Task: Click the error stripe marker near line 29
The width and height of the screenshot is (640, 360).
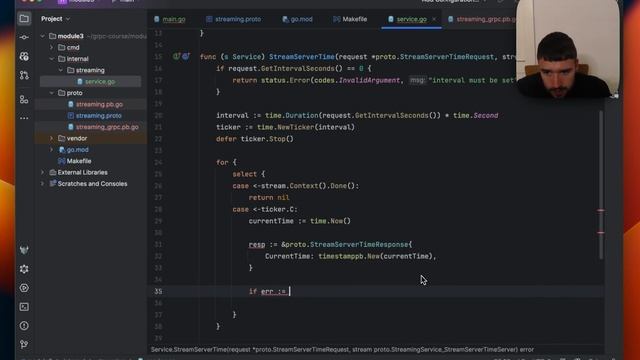Action: [601, 211]
